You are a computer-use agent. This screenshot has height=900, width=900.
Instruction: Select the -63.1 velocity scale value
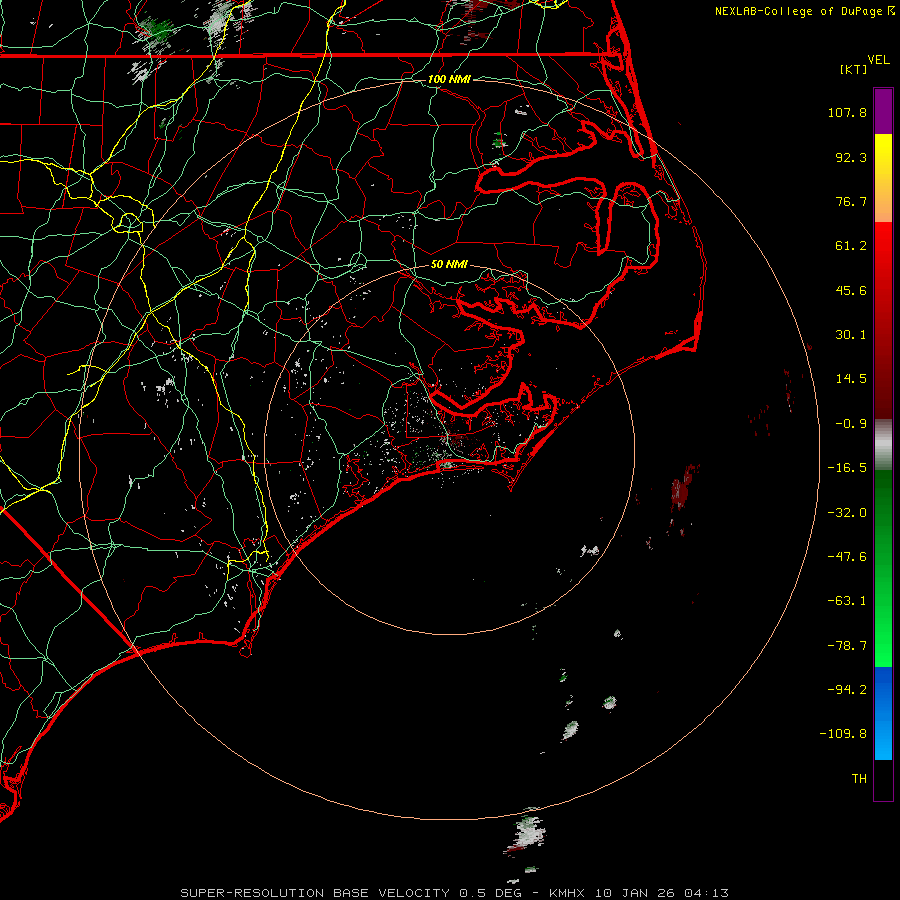tap(847, 601)
